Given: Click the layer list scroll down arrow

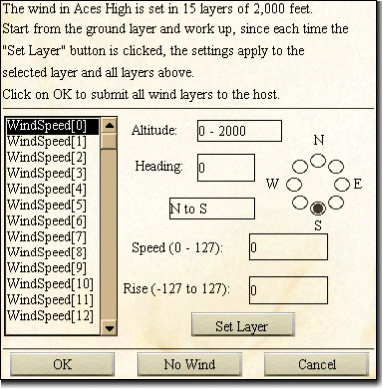Looking at the screenshot, I should 109,328.
